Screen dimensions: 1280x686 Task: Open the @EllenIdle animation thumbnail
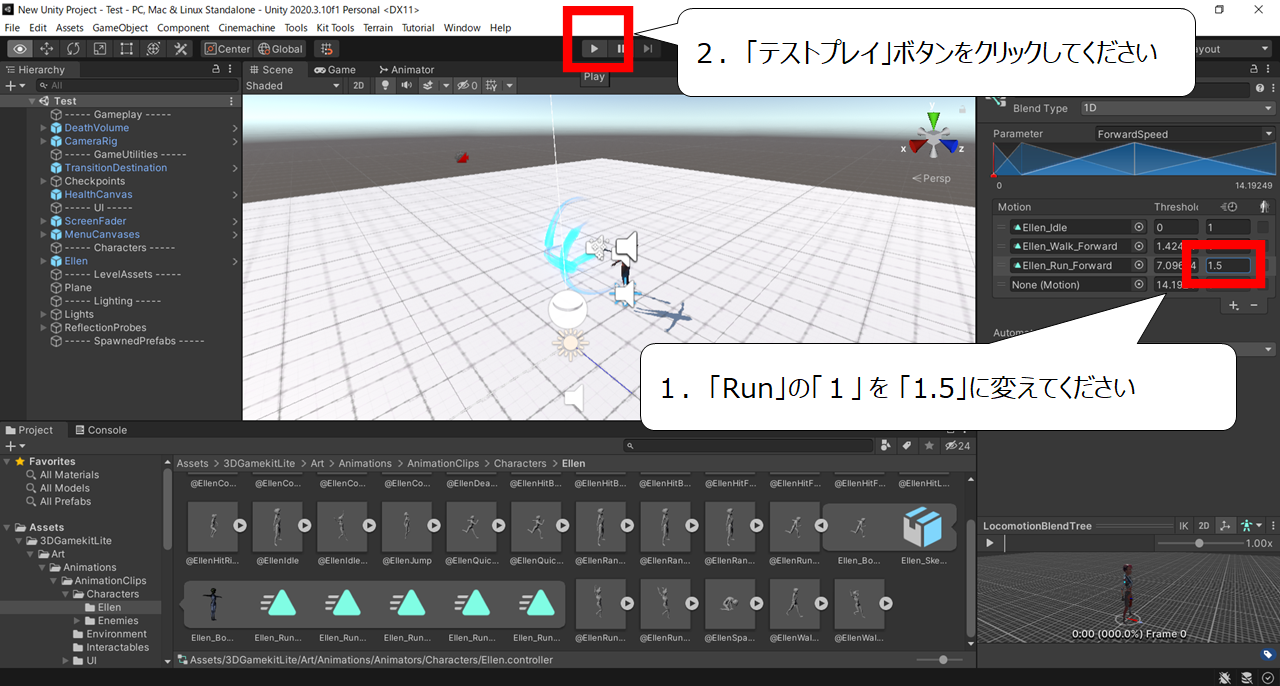pyautogui.click(x=277, y=525)
